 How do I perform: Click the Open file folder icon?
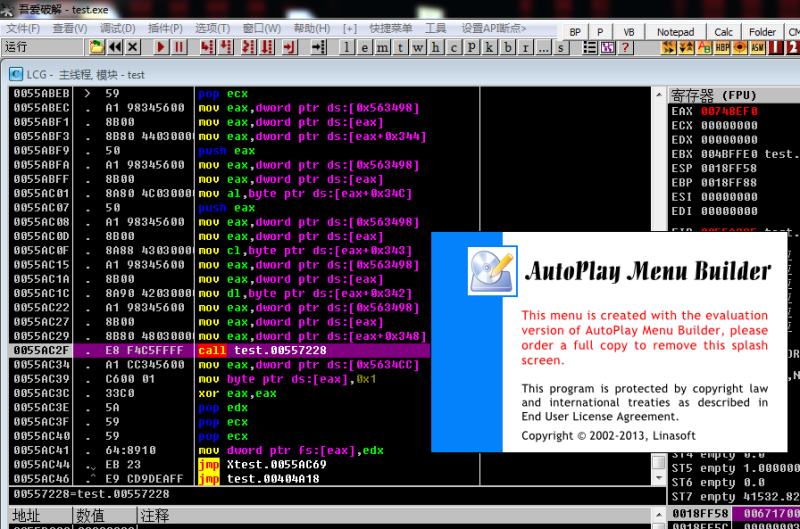96,47
